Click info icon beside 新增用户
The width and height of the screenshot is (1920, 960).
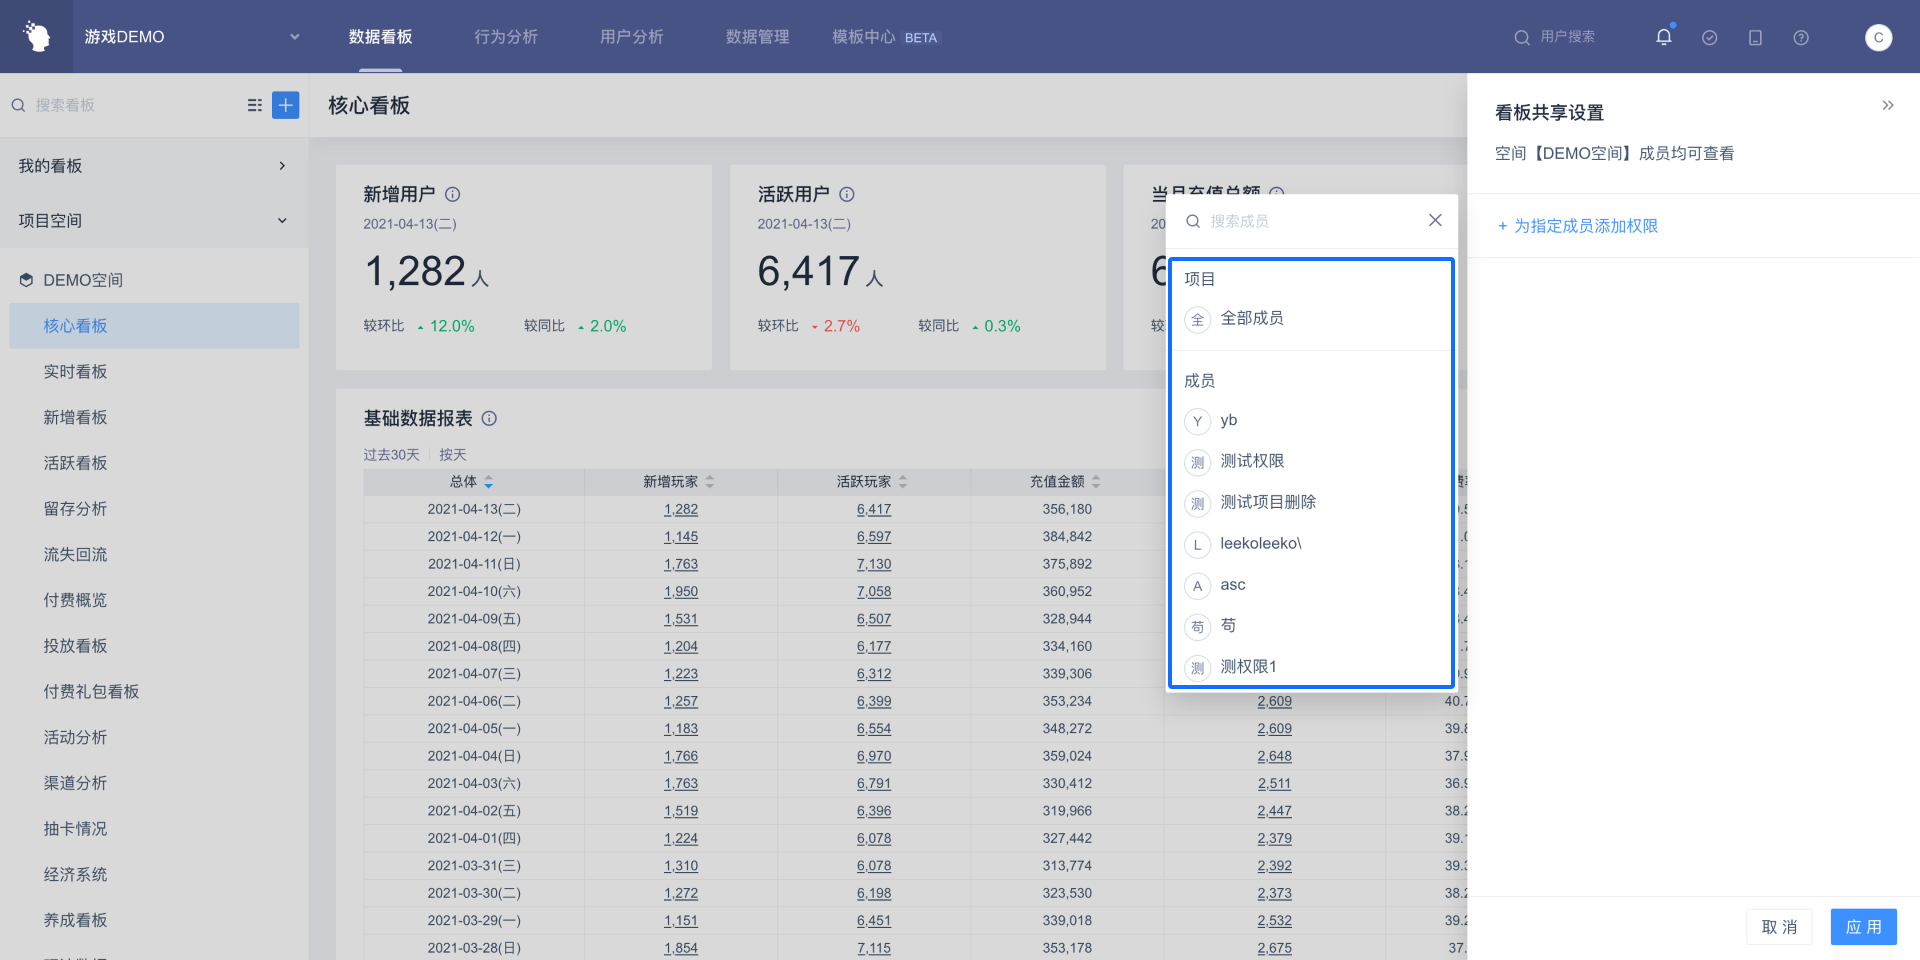tap(452, 194)
